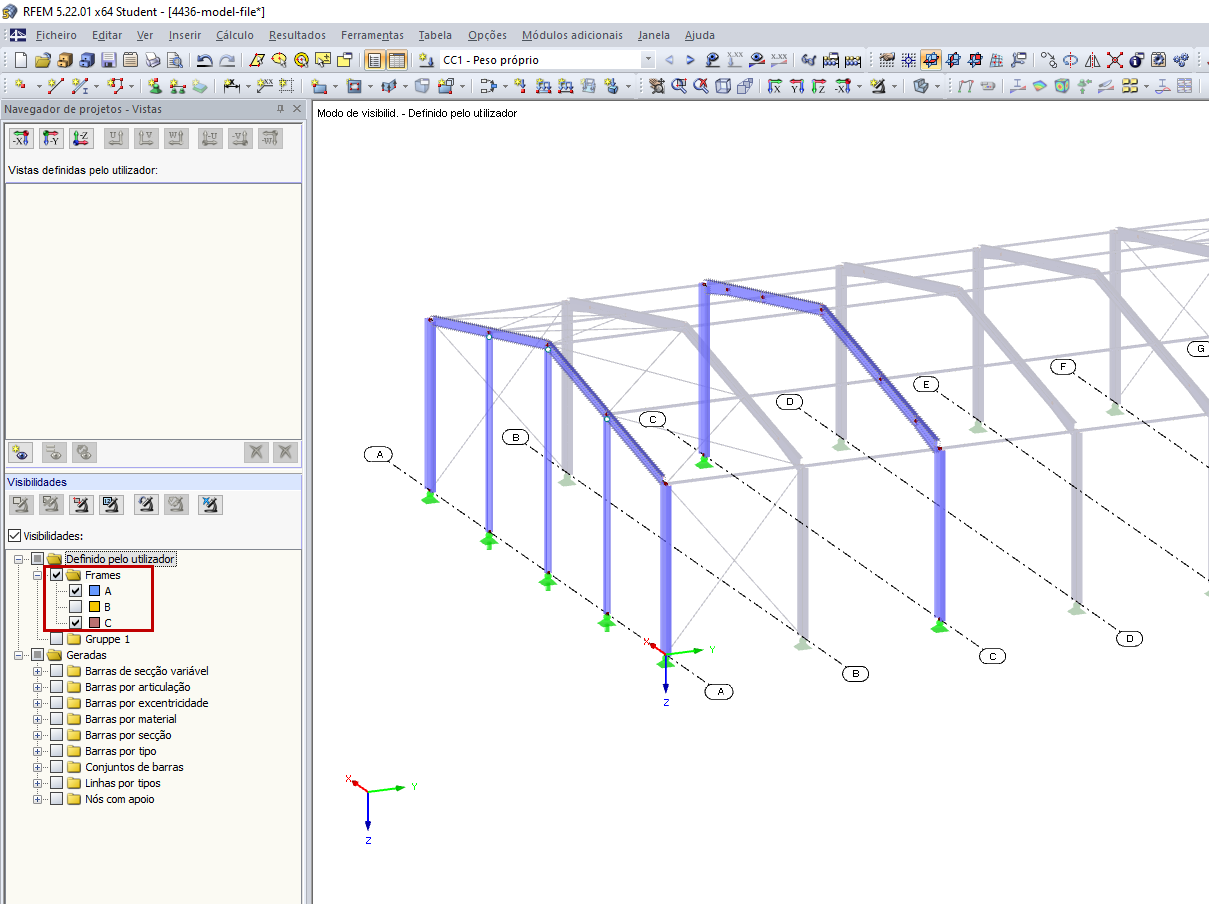Screen dimensions: 1209x904
Task: Expand Barras por tipo node
Action: coord(38,751)
